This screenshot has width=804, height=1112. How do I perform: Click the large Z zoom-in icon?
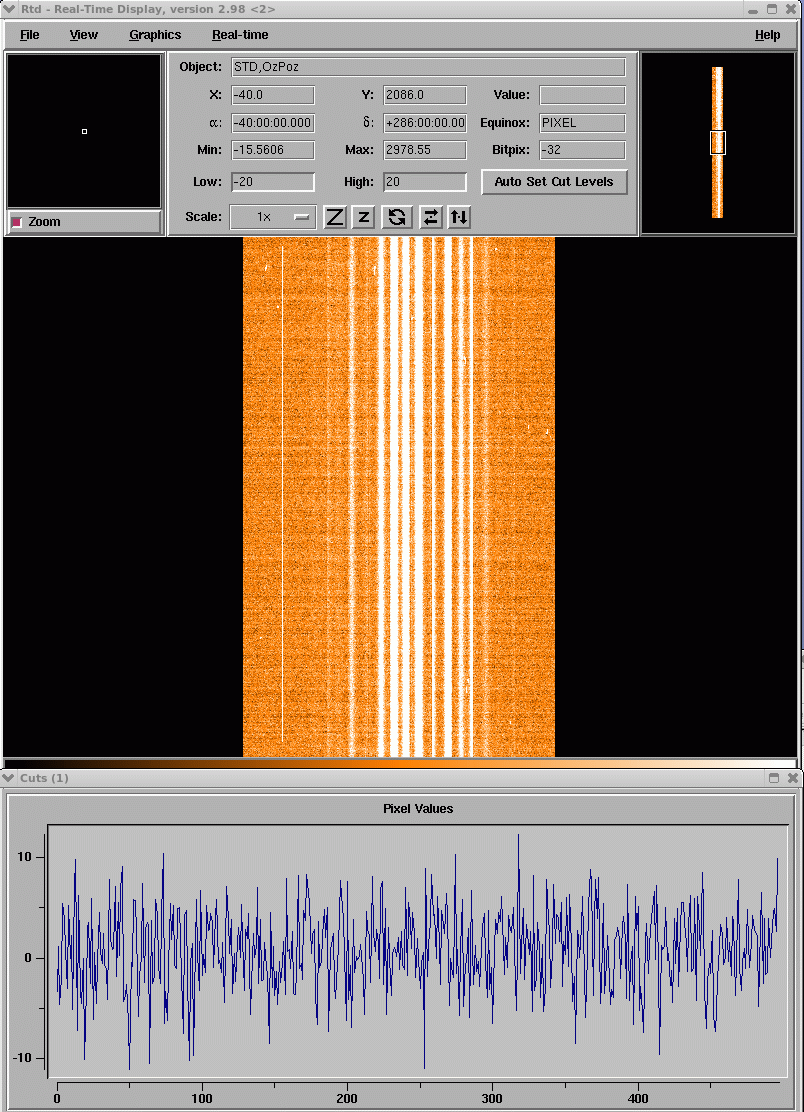pyautogui.click(x=335, y=217)
